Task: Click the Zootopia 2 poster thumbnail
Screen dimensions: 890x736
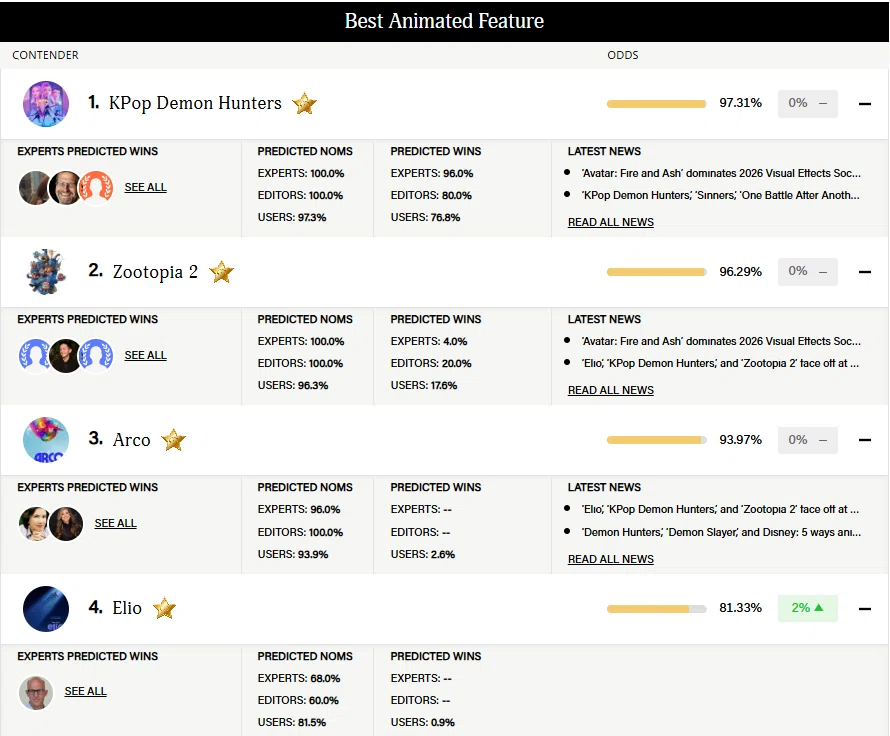Action: pos(46,272)
